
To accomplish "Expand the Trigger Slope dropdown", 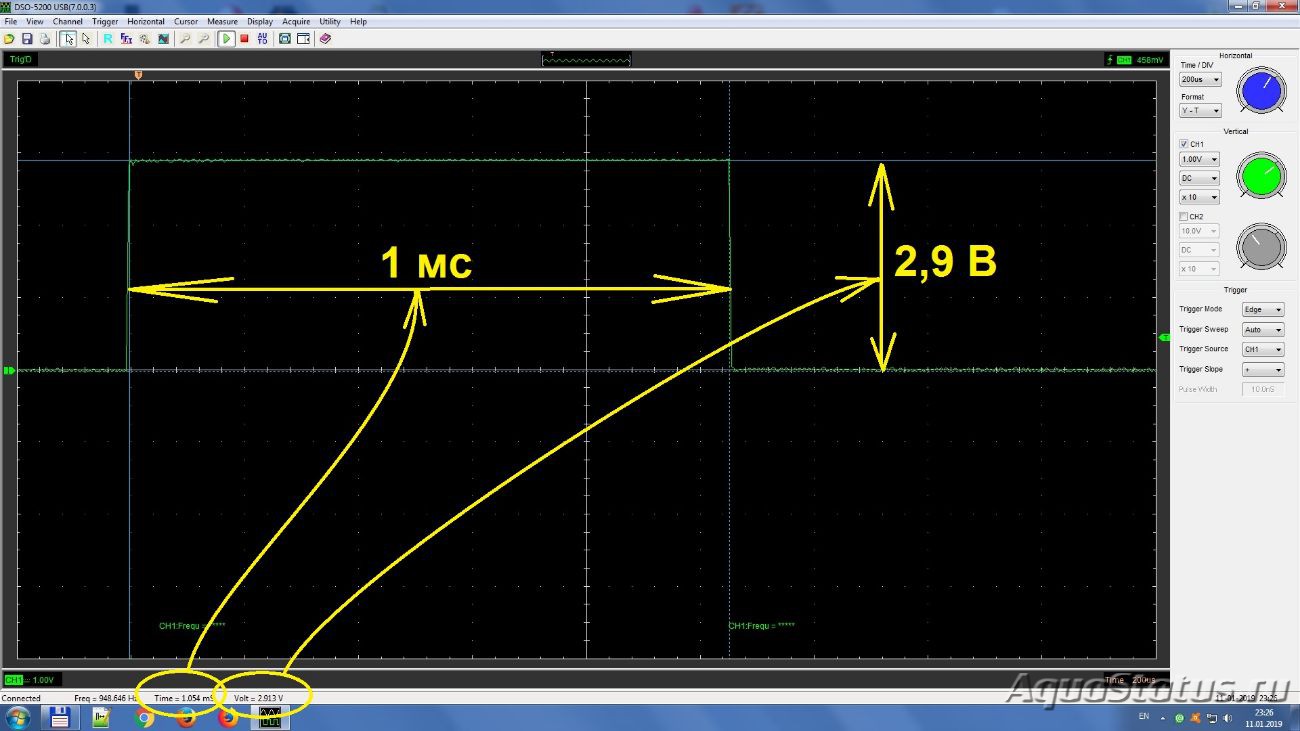I will (x=1263, y=370).
